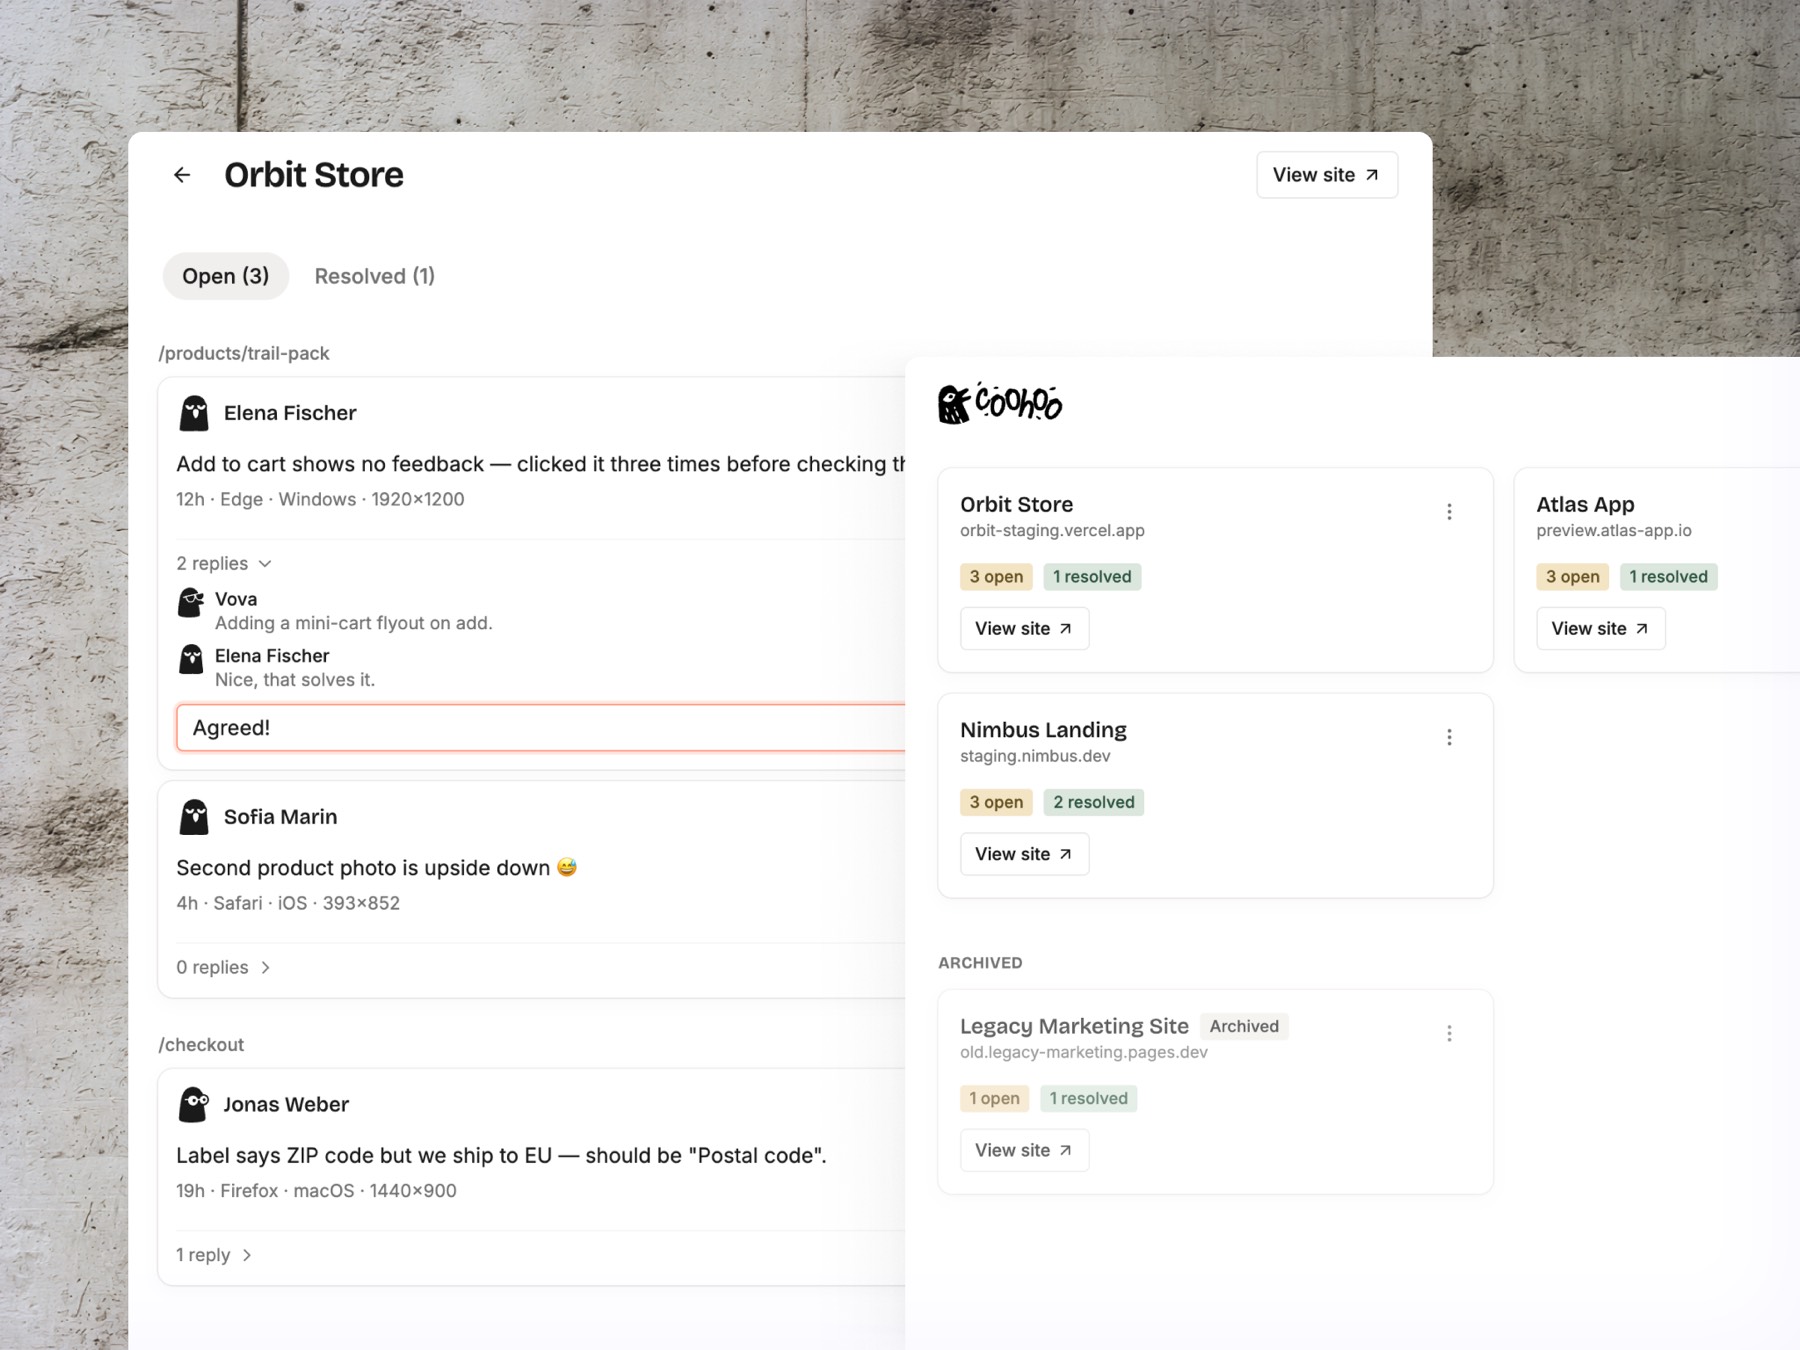
Task: Click the 'Archived' tag beside Legacy Marketing Site
Action: [1244, 1027]
